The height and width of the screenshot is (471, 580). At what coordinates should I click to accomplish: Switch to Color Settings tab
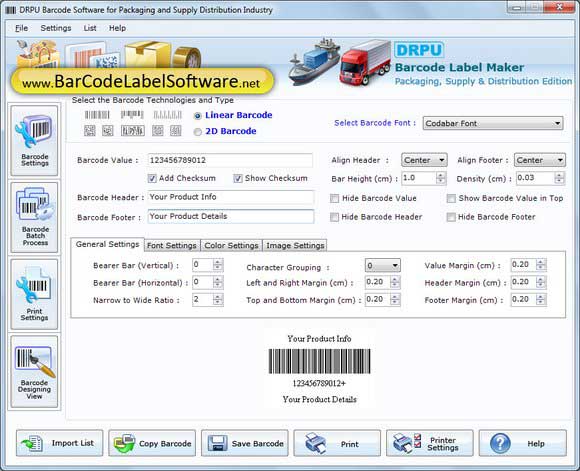(x=231, y=245)
